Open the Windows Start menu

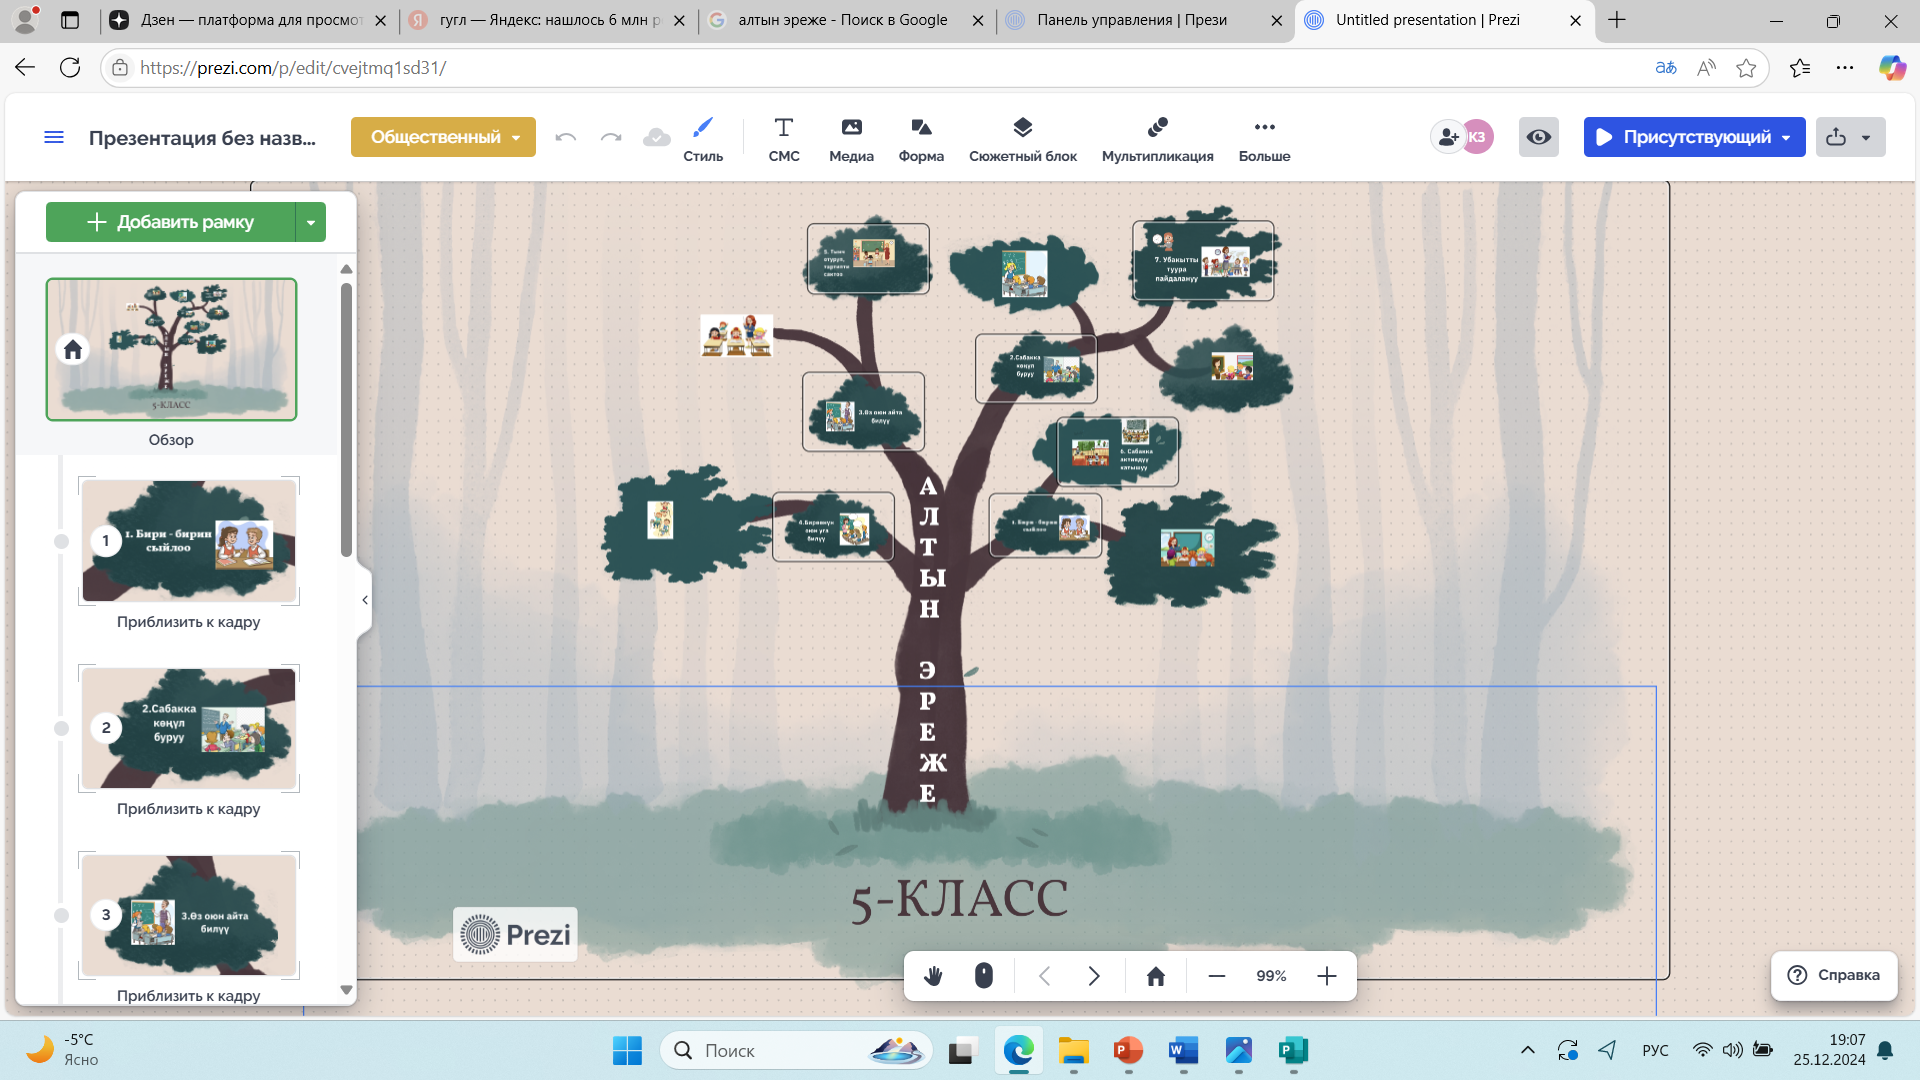627,1050
